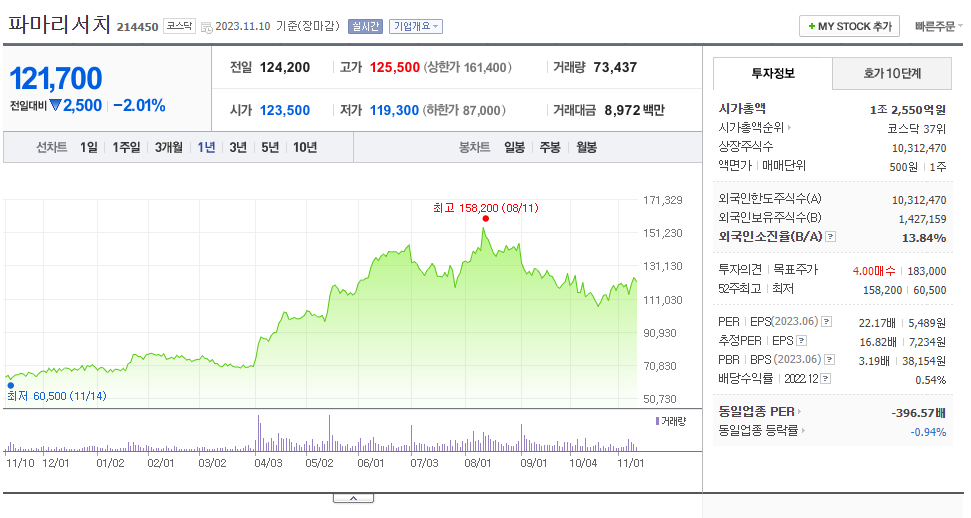Click the stock code 214450
Viewport: 971px width, 518px height.
pyautogui.click(x=137, y=27)
